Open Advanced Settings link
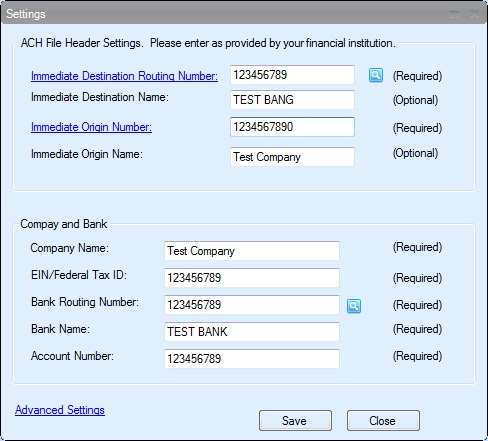 (x=60, y=410)
